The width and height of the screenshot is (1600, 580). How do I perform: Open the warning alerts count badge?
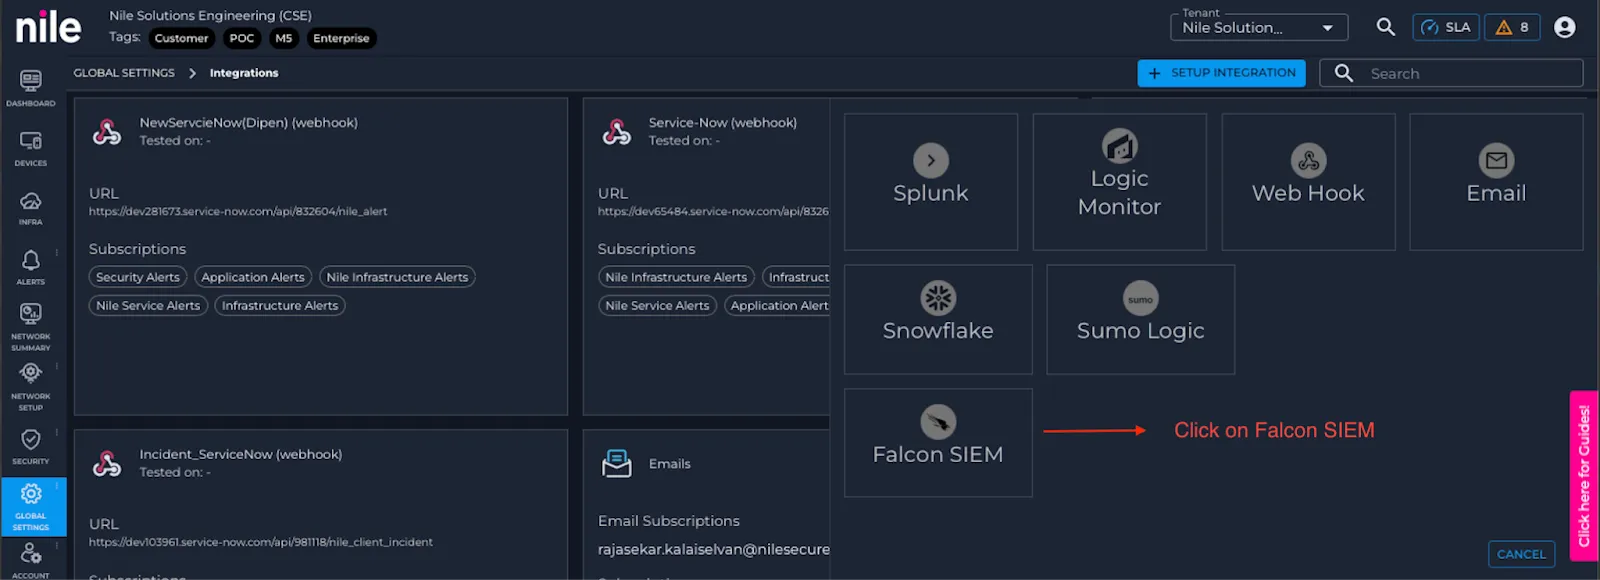pos(1512,27)
